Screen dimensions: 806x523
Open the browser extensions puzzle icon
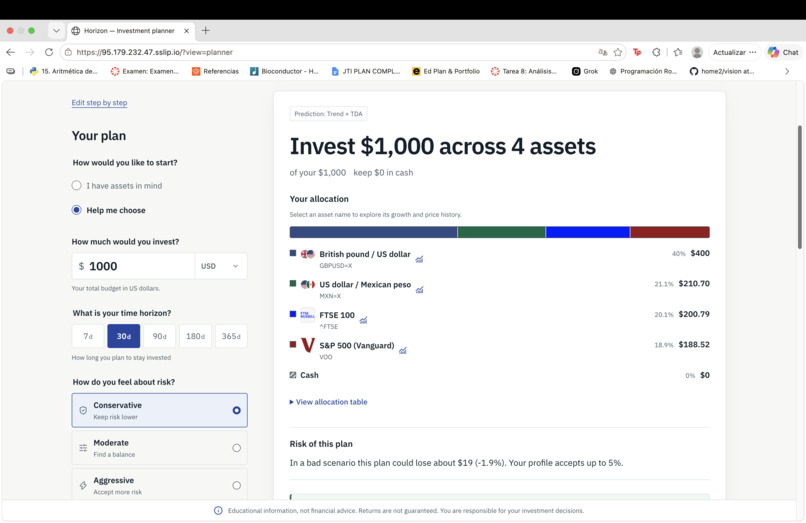pos(656,52)
